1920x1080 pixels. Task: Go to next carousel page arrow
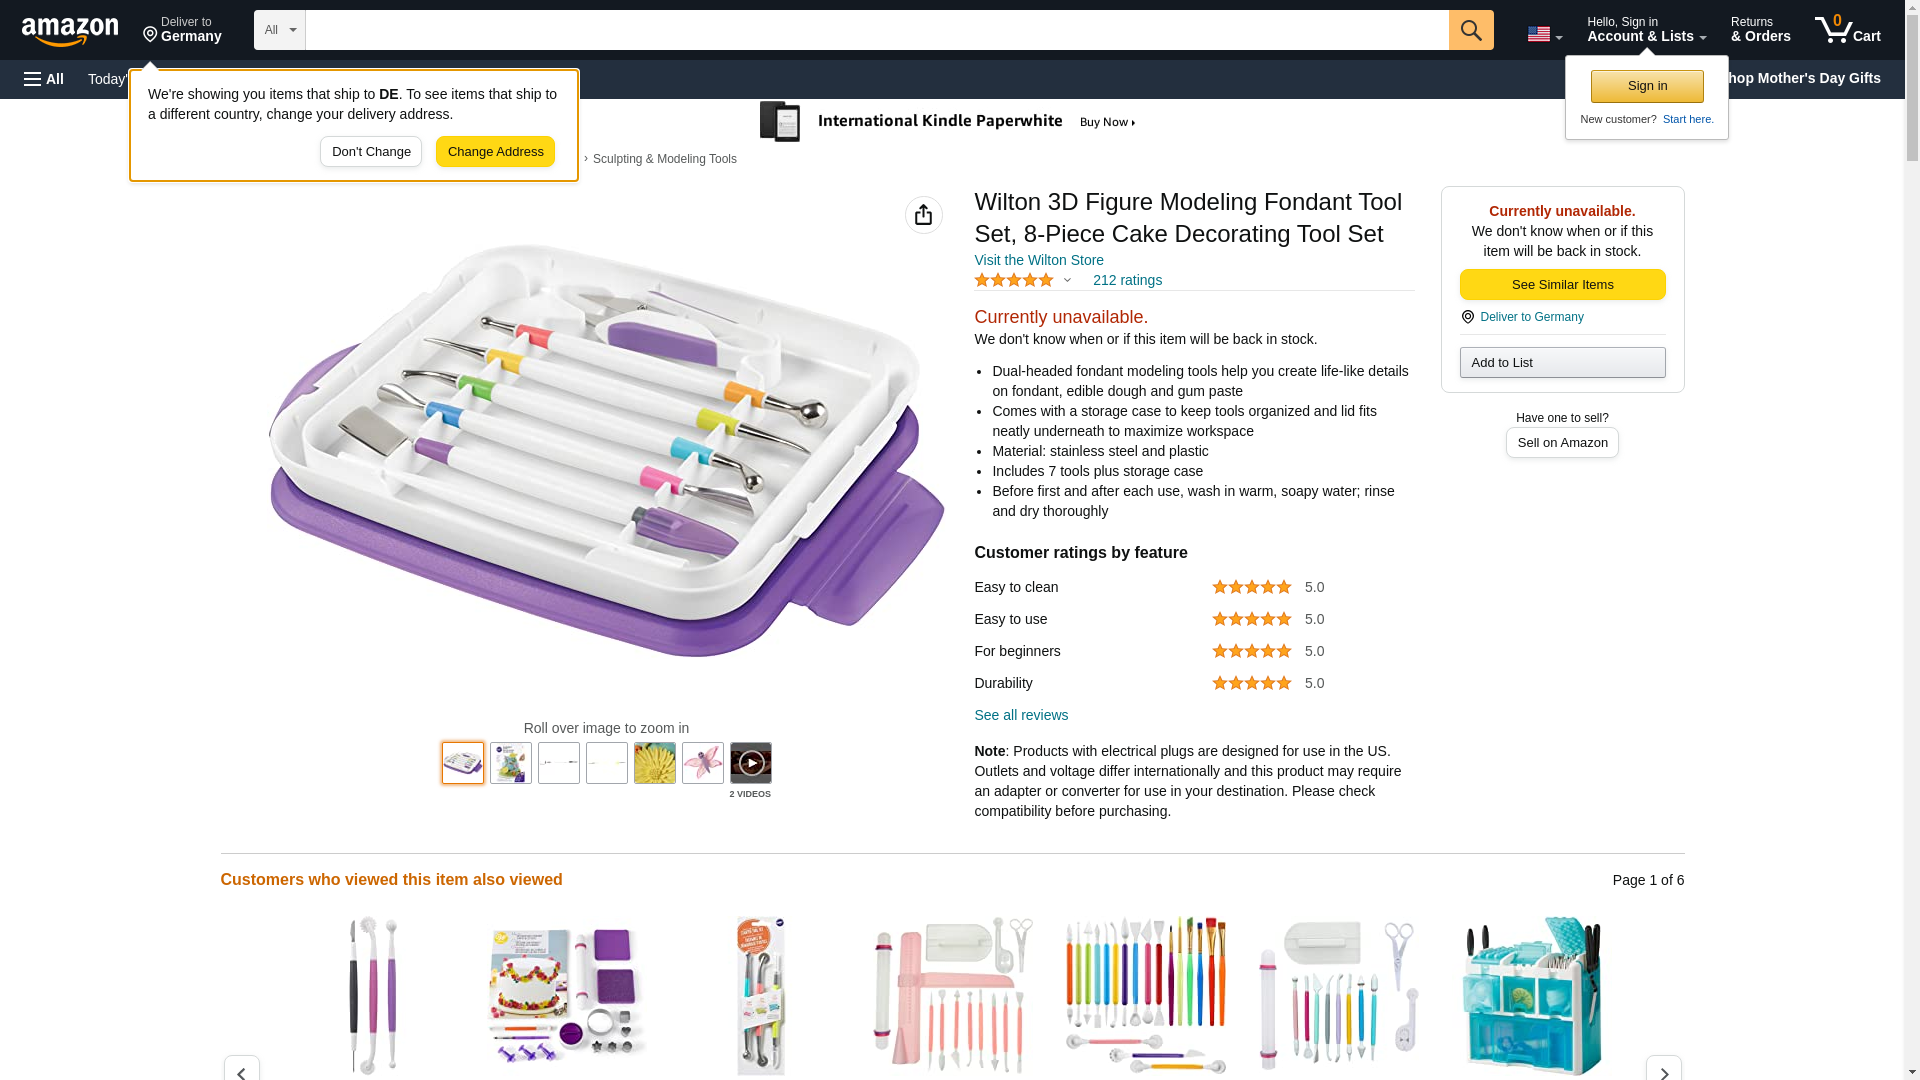(x=1663, y=1070)
